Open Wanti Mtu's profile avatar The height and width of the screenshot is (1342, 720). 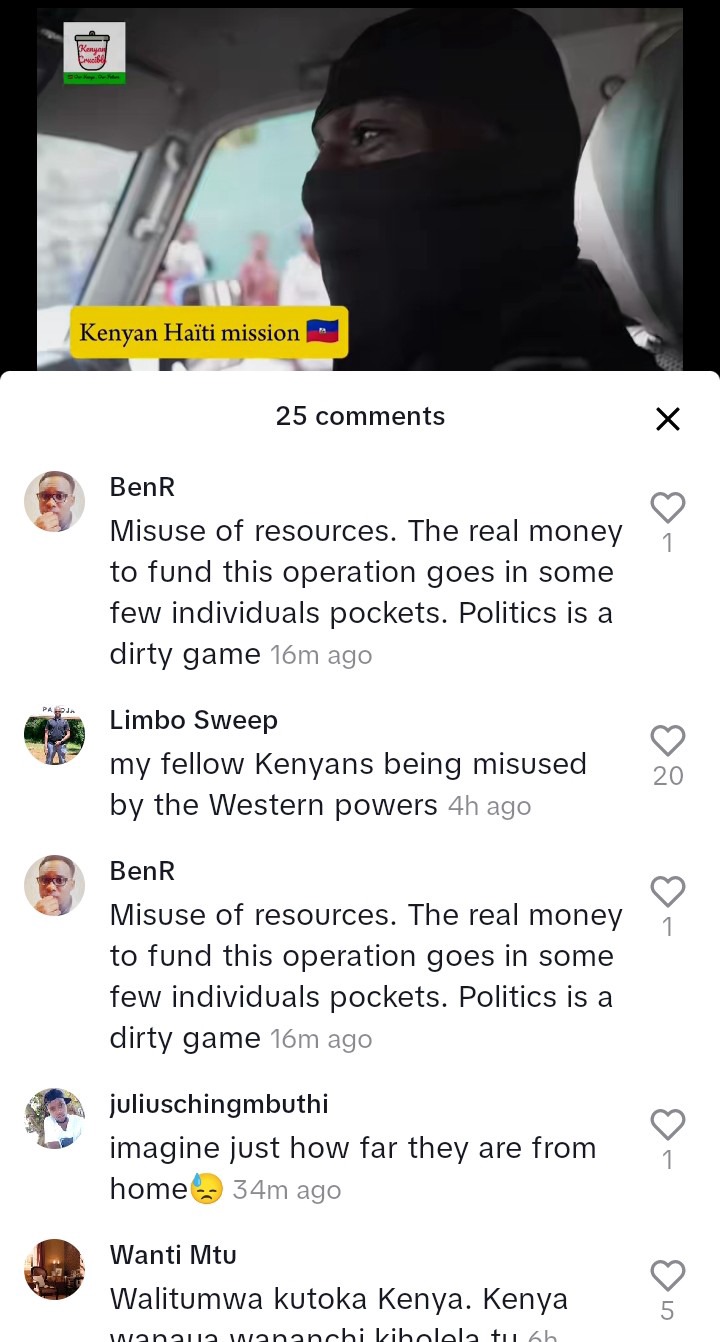(x=54, y=1269)
